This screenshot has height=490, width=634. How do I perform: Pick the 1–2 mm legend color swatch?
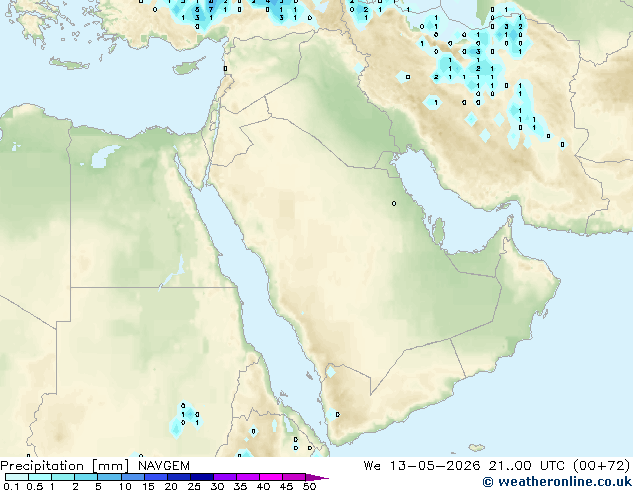point(63,477)
